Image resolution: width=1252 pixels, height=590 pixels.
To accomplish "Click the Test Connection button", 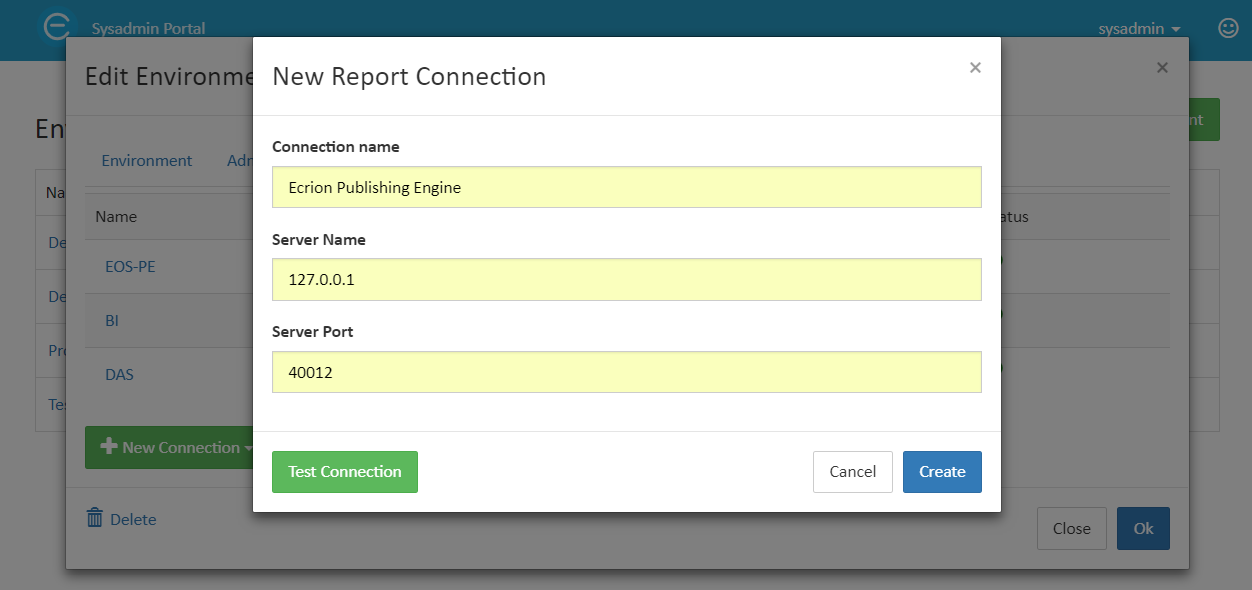I will (x=344, y=472).
